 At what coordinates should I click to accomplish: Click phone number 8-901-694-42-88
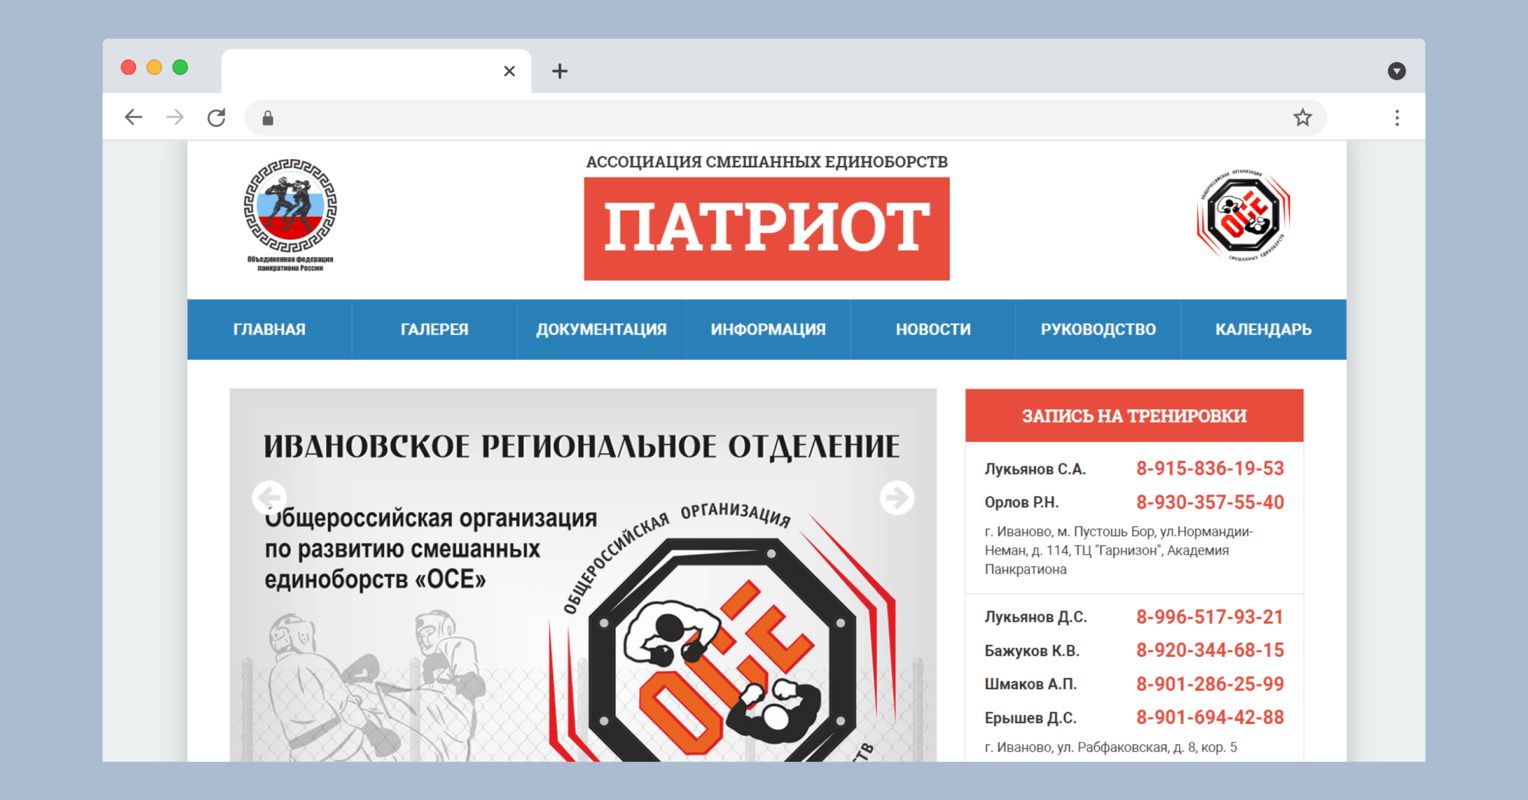[1210, 717]
